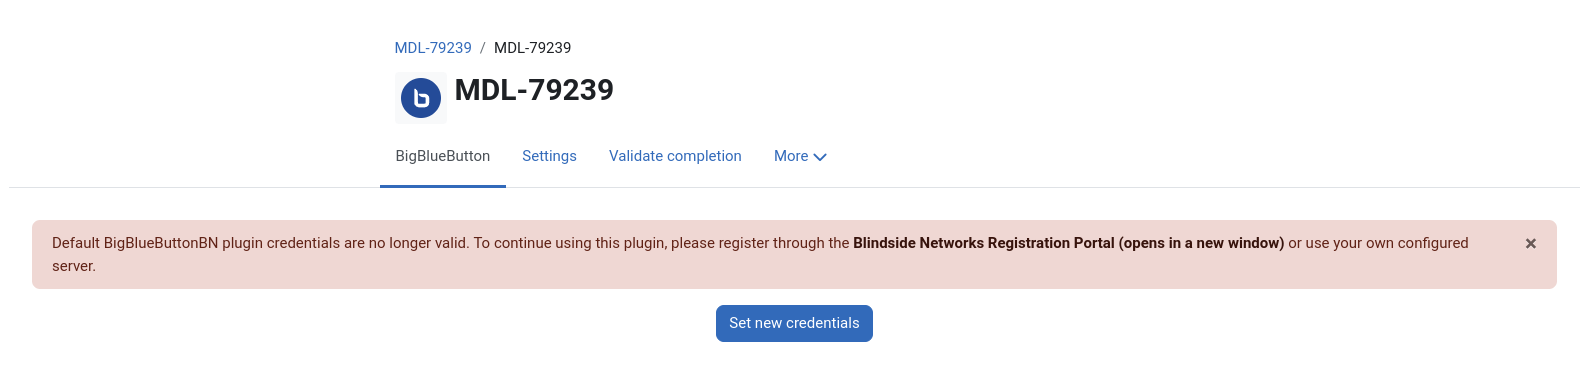Click the BigBlueButton activity logo icon
The image size is (1593, 387).
point(421,98)
